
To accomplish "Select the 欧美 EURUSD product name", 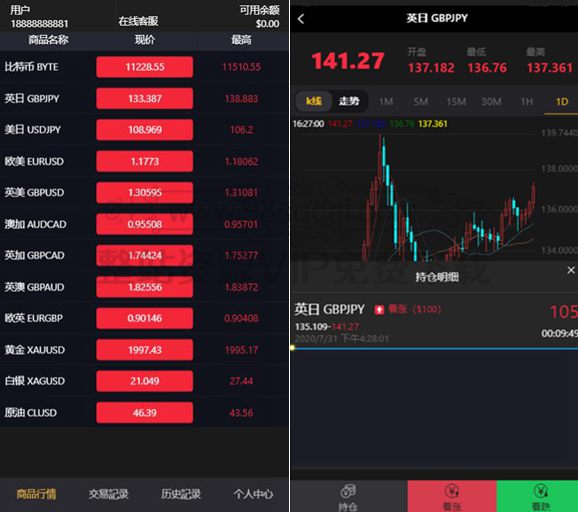I will (x=34, y=161).
